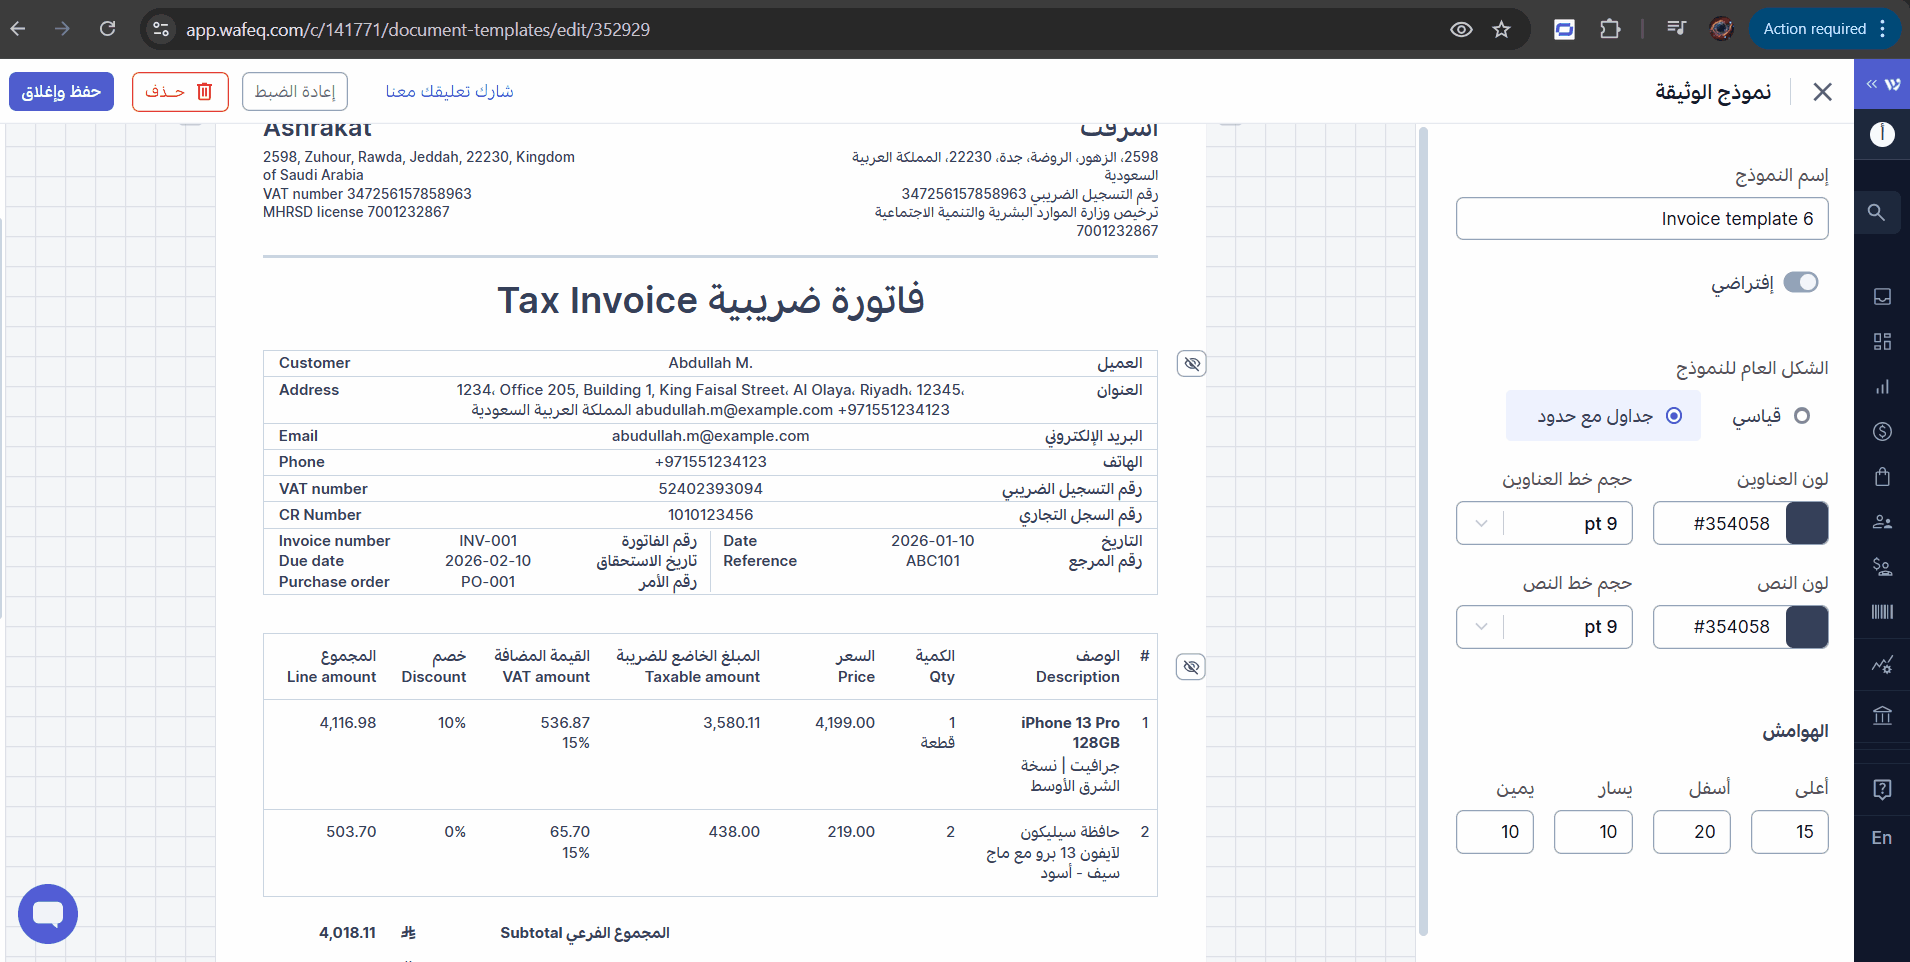
Task: Click the dollar coin icon in sidebar
Action: [x=1882, y=431]
